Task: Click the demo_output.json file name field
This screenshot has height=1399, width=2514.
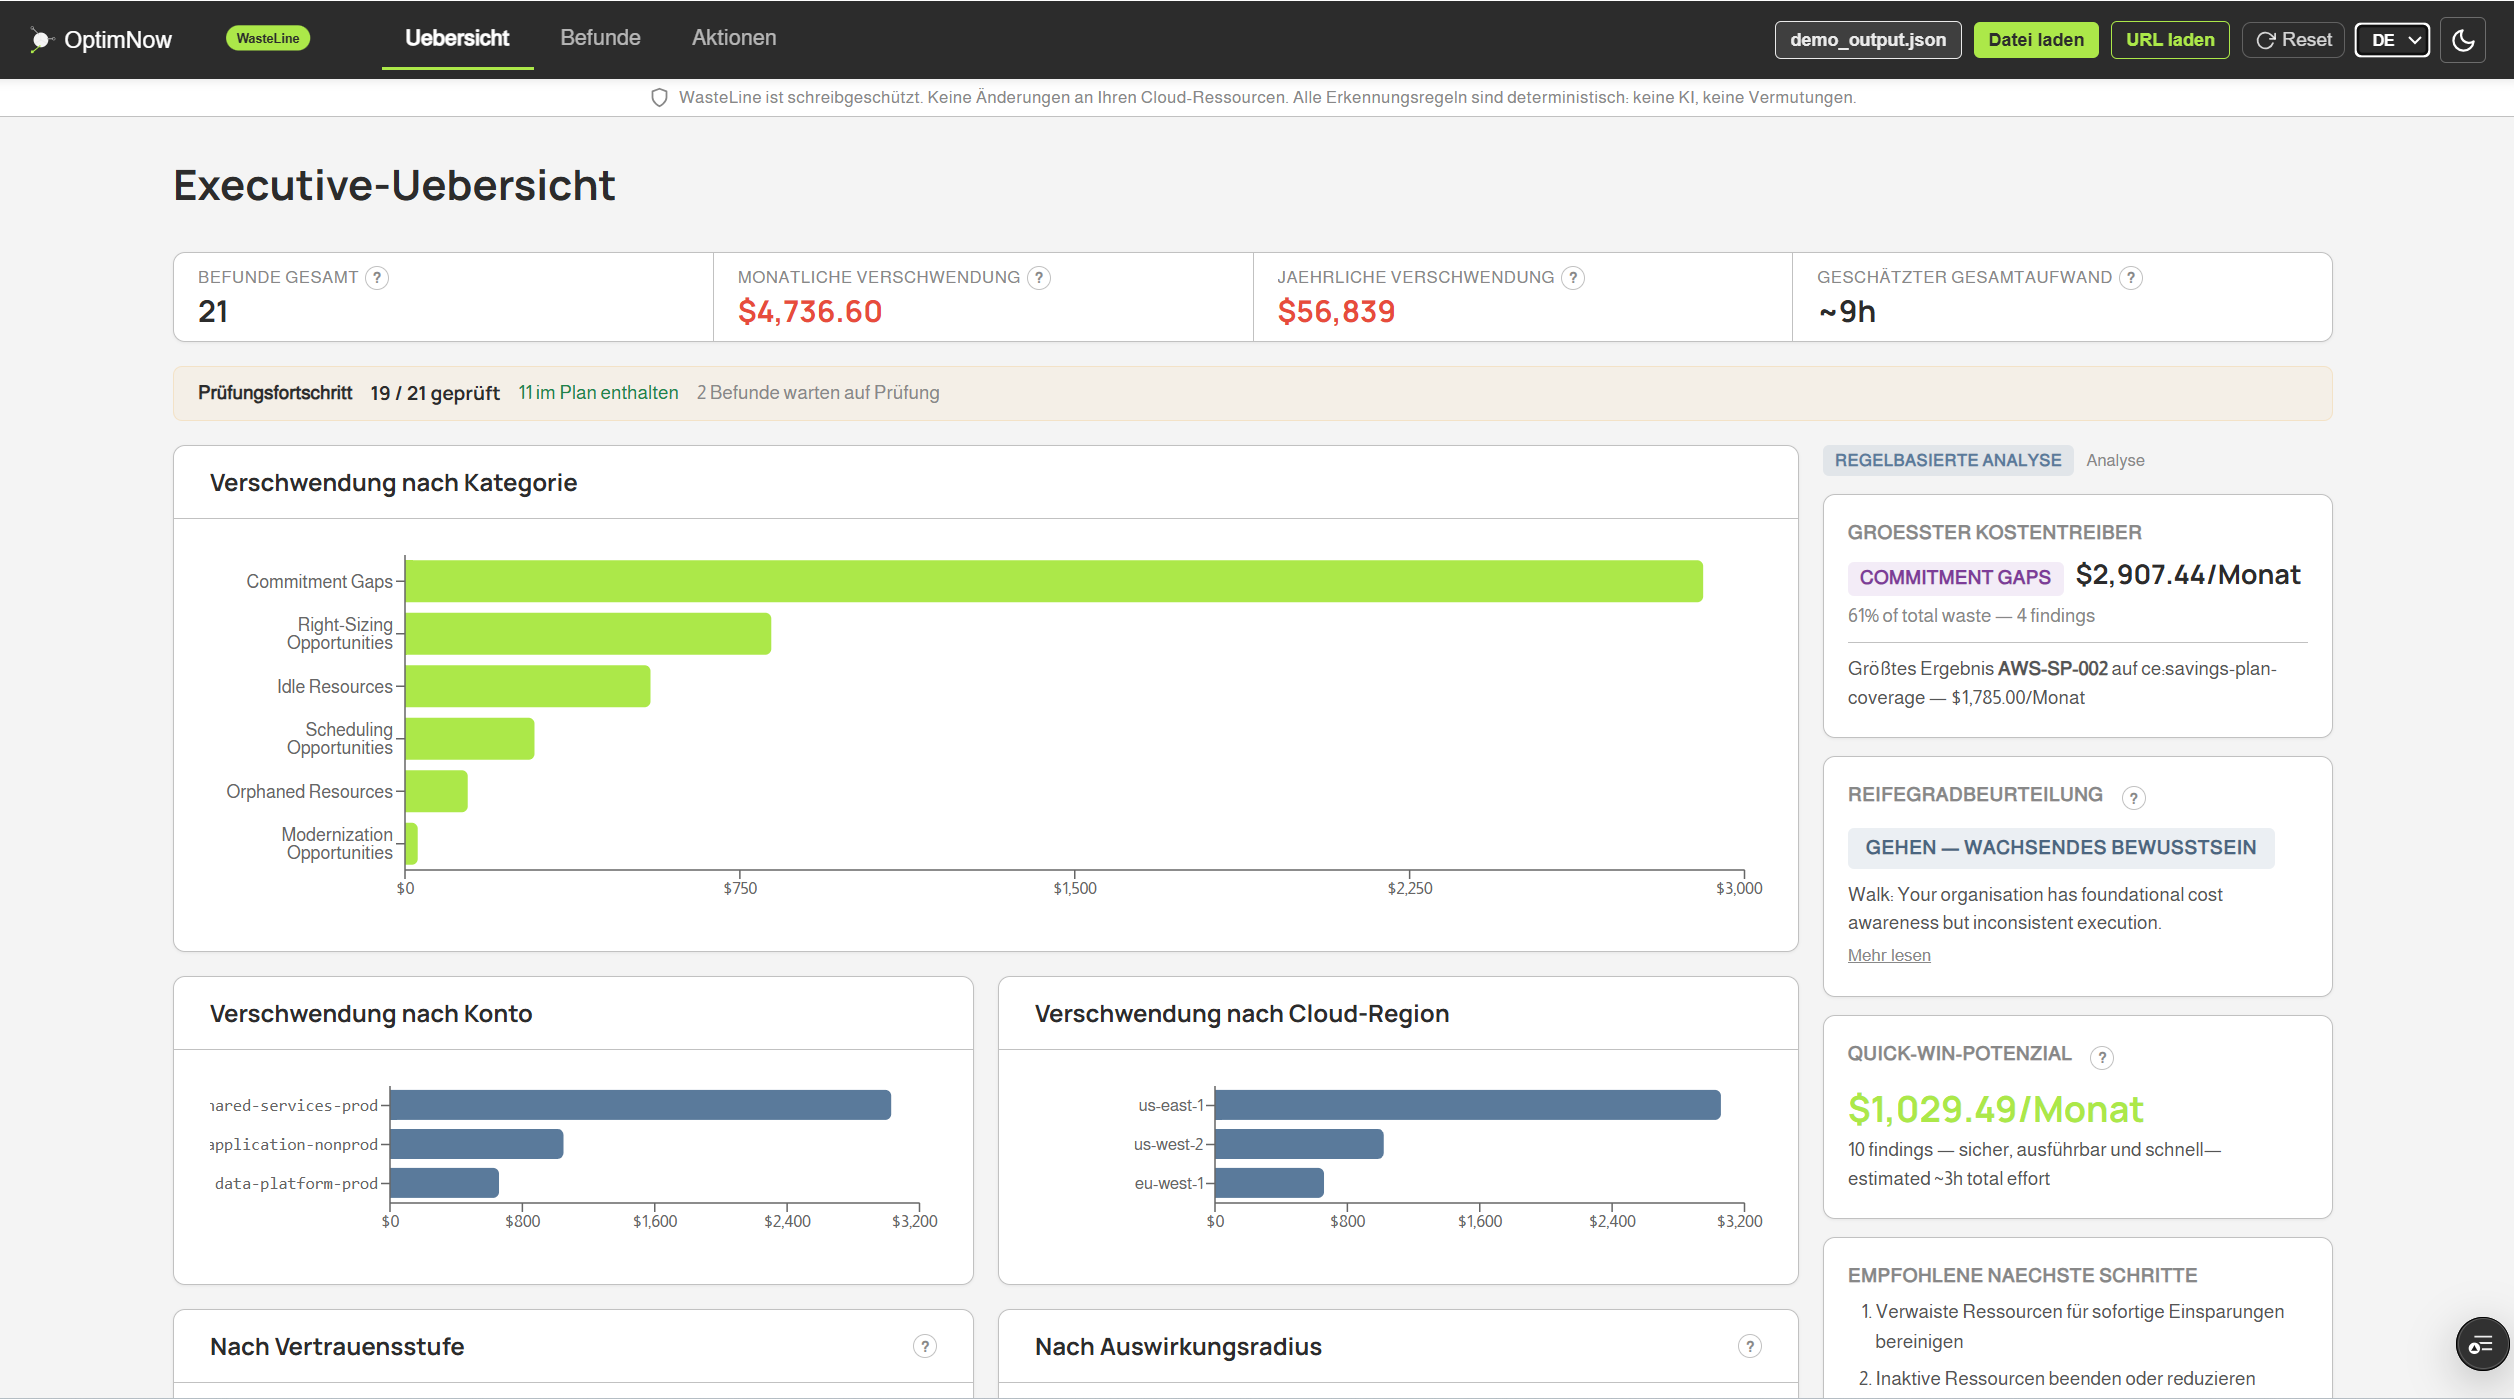Action: pos(1867,40)
